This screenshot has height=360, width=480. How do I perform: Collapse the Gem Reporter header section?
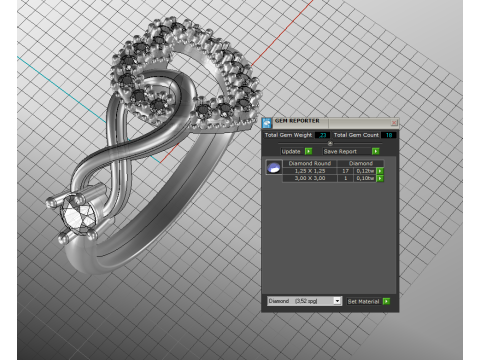coord(330,143)
